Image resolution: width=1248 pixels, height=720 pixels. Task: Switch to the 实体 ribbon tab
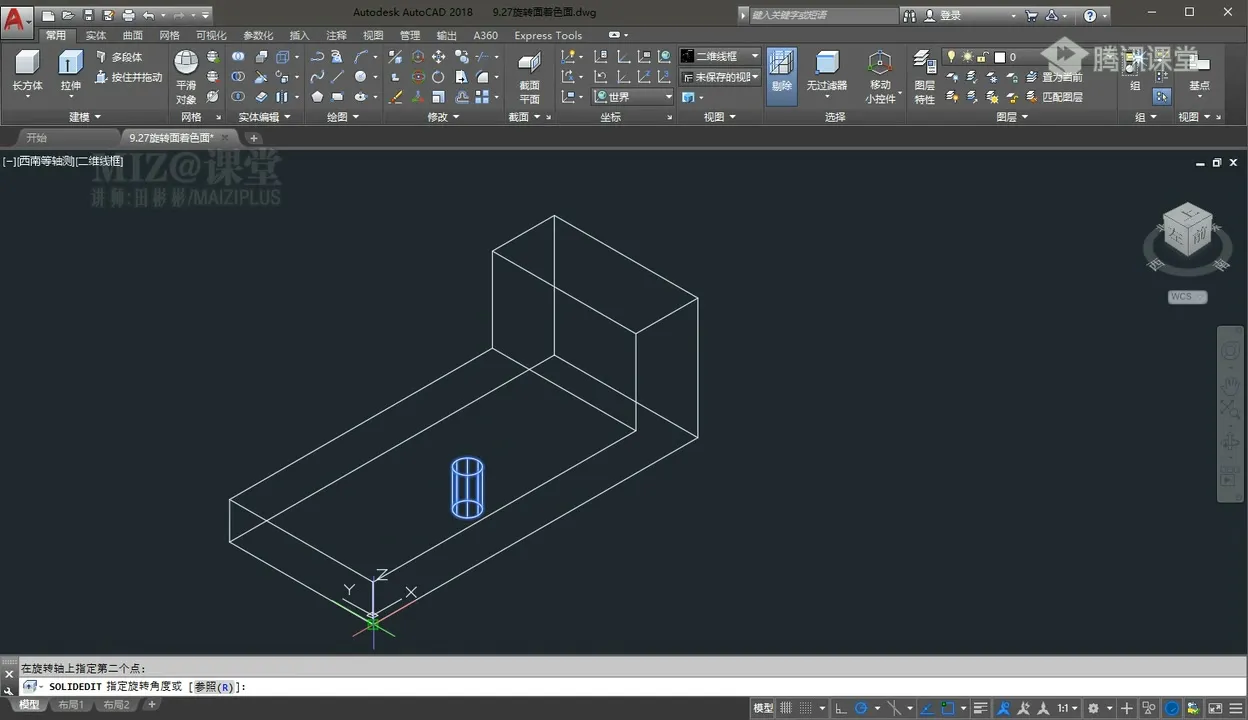coord(96,35)
